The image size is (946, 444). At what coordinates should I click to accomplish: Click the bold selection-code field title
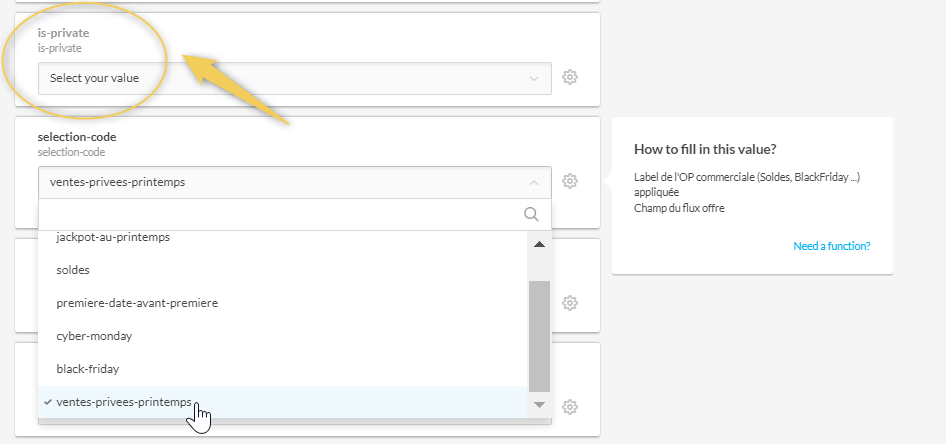tap(77, 136)
